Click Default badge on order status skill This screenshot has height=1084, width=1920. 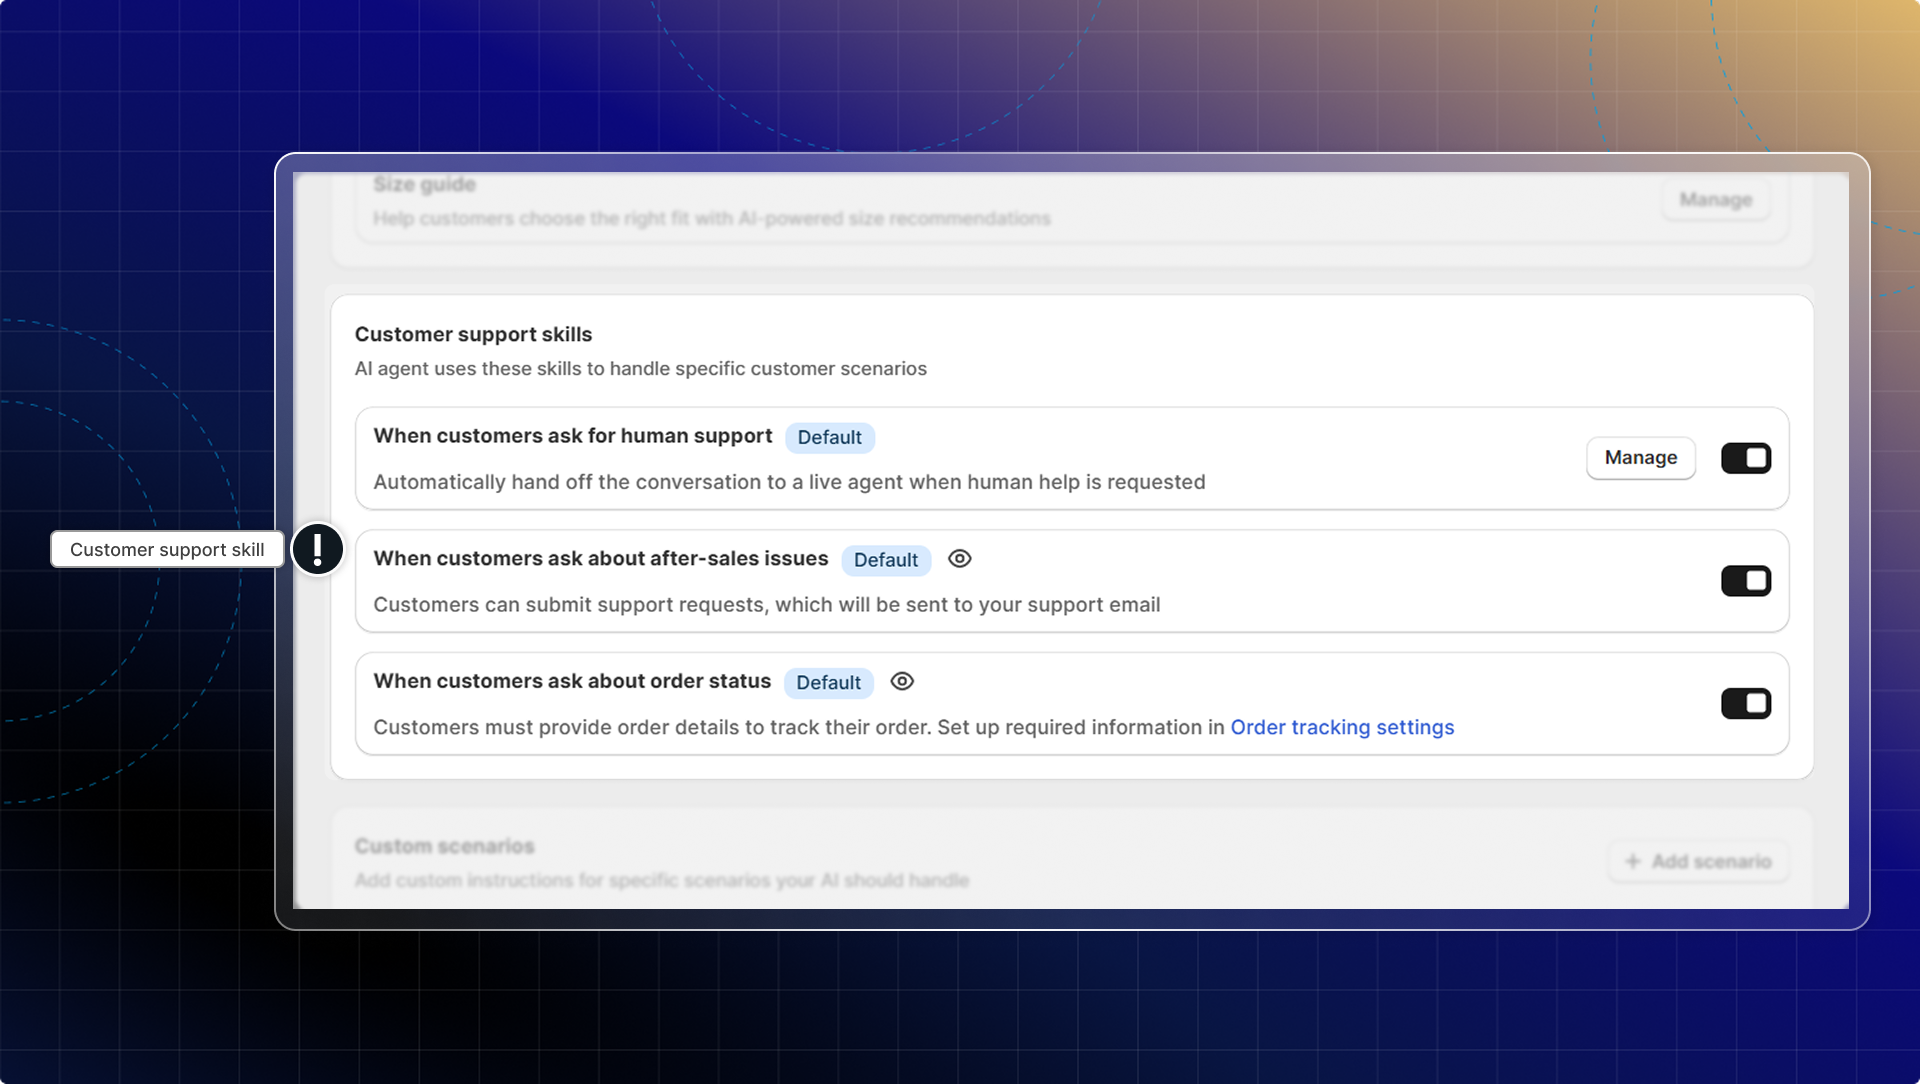pos(828,683)
